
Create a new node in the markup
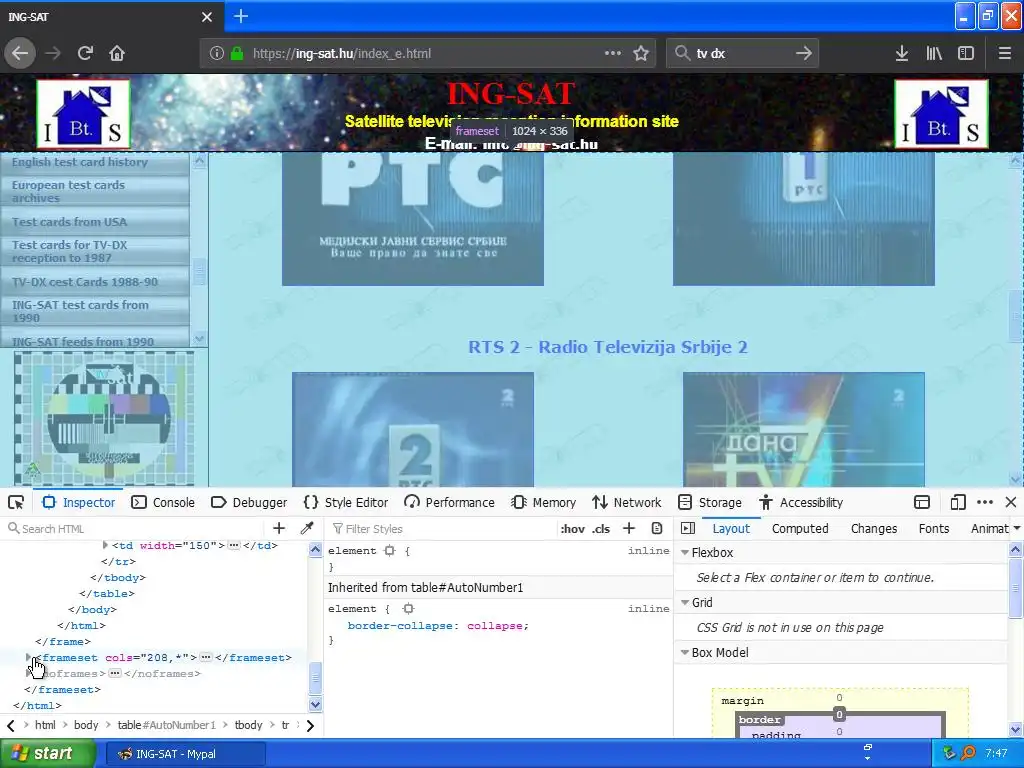click(279, 528)
